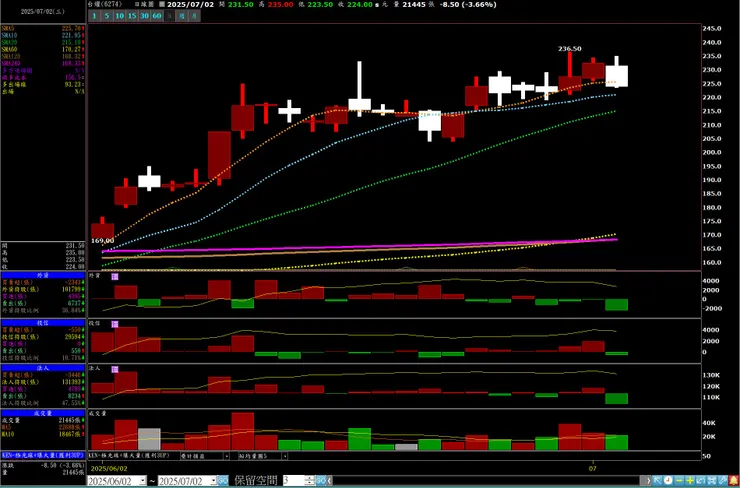Click the fit-to-screen icon
Screen dimensions: 740x488
coord(711,481)
